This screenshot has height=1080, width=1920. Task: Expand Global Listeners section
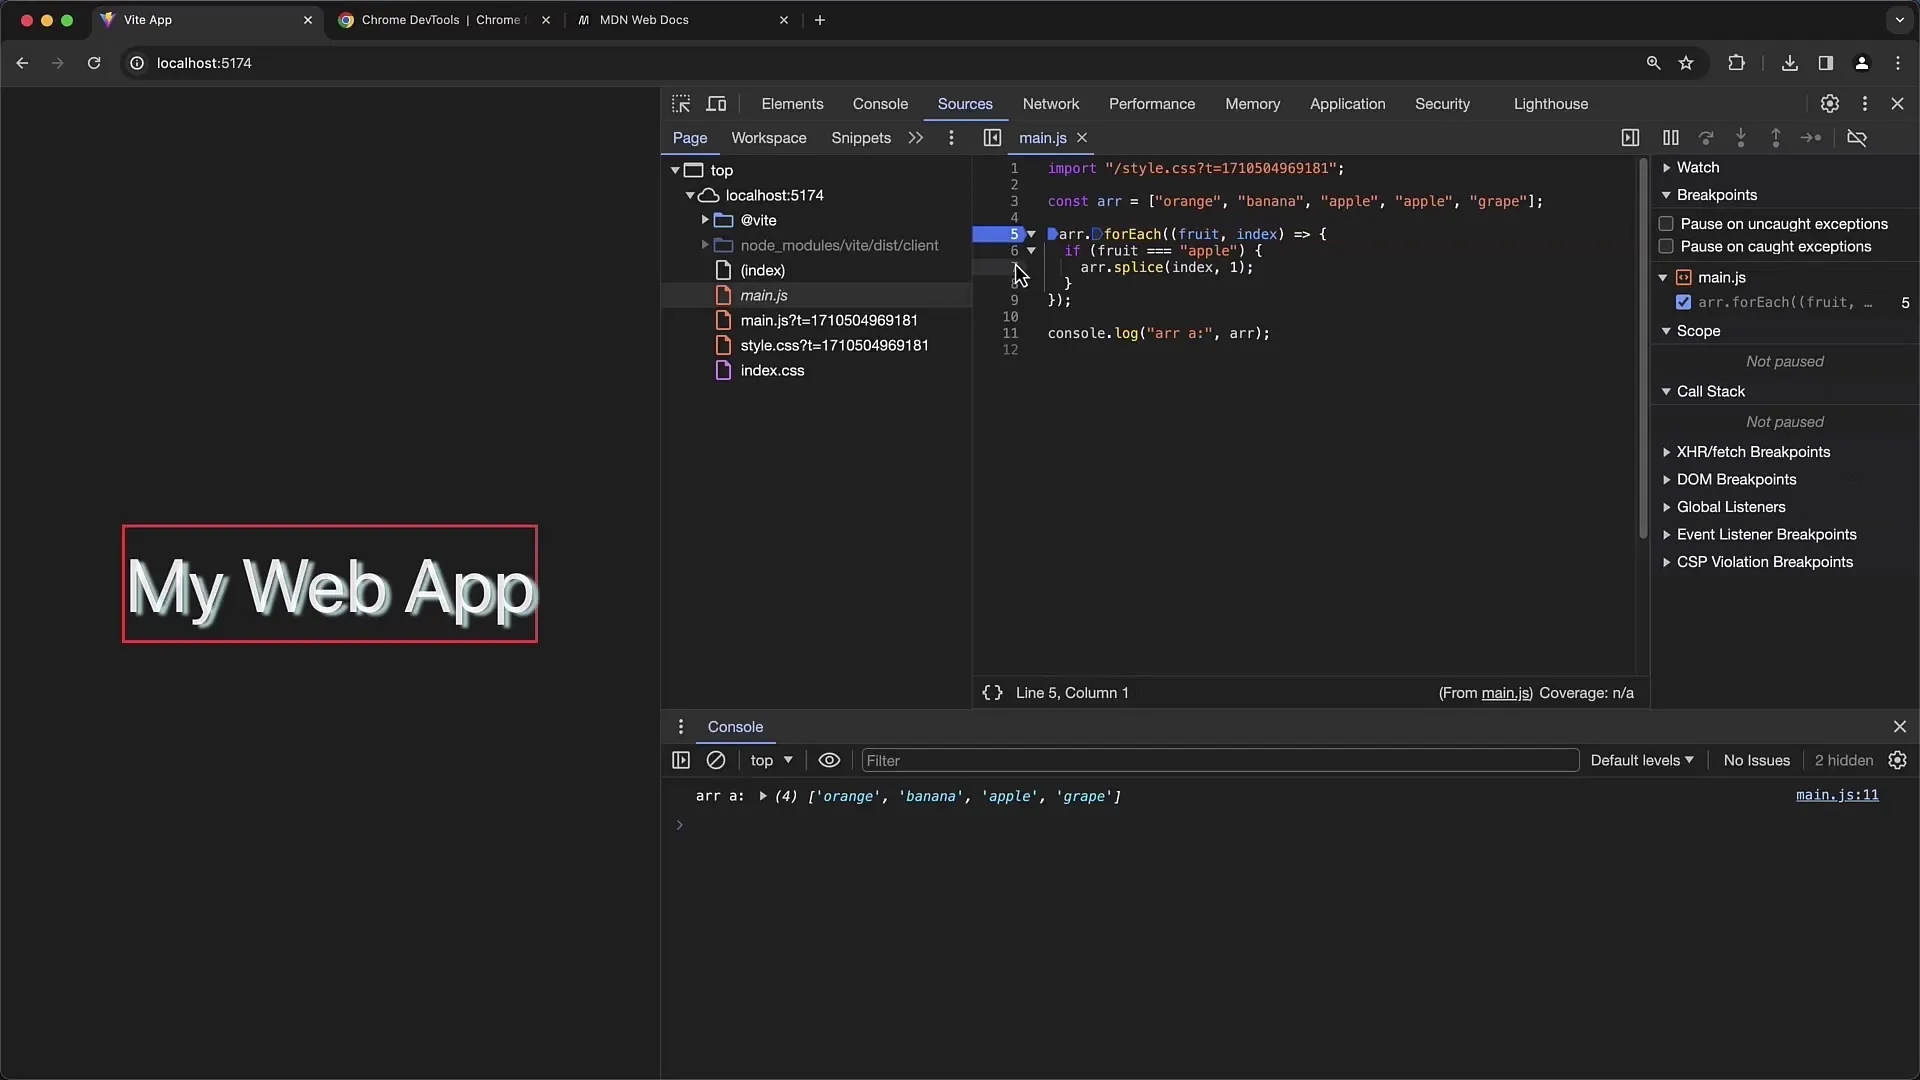point(1666,507)
